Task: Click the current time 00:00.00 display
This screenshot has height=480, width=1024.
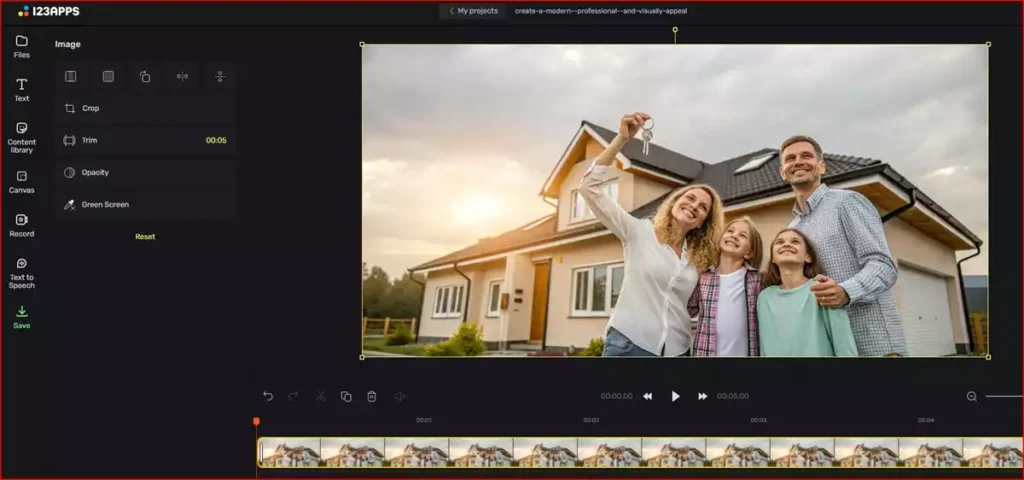Action: (616, 396)
